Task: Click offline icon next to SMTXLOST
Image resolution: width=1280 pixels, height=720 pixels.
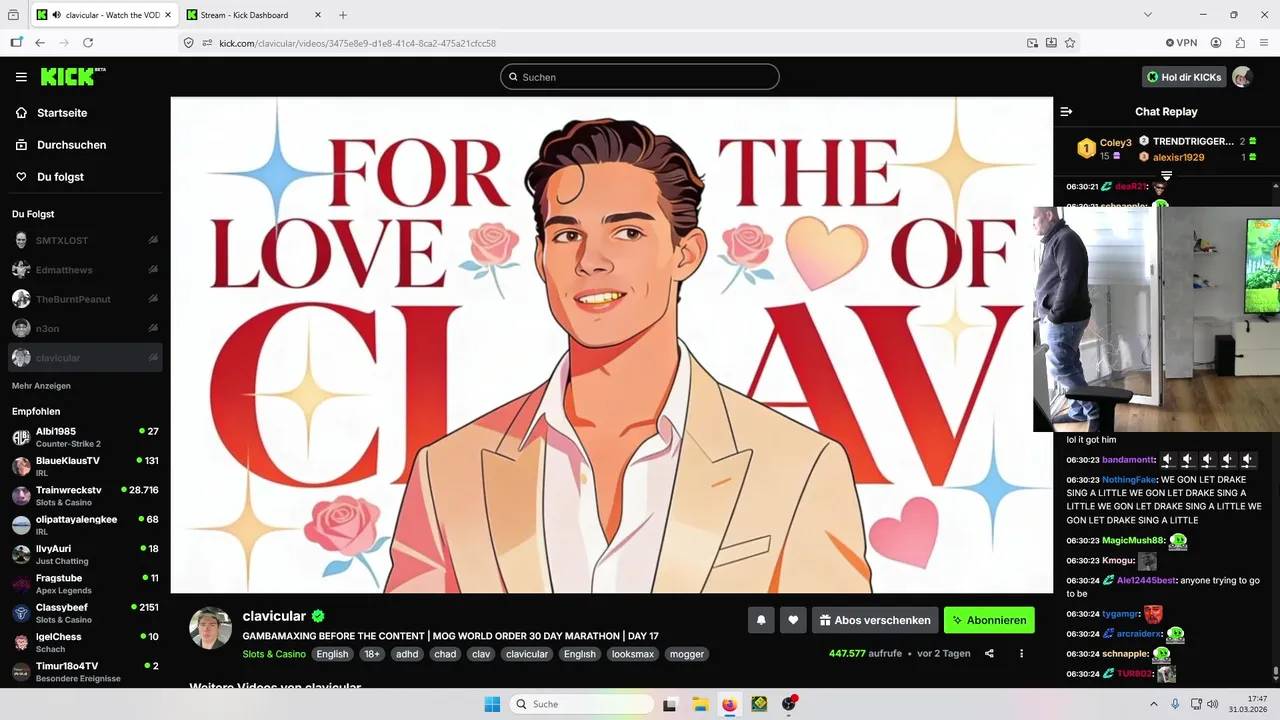Action: coord(153,241)
